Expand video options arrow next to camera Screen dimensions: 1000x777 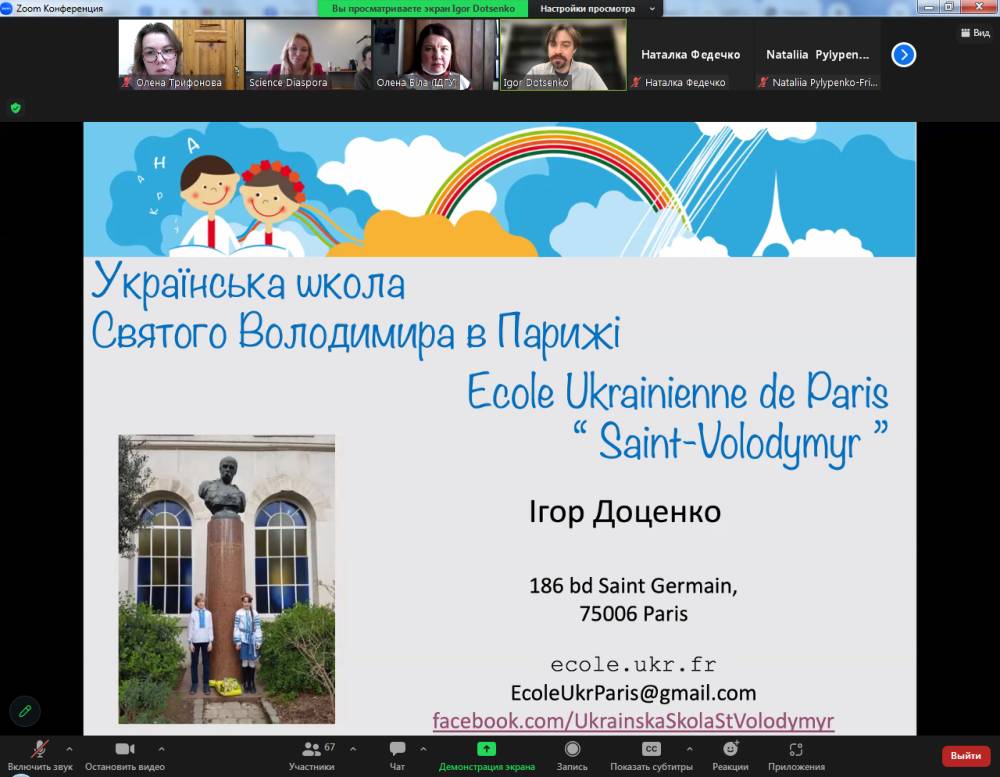tap(161, 748)
